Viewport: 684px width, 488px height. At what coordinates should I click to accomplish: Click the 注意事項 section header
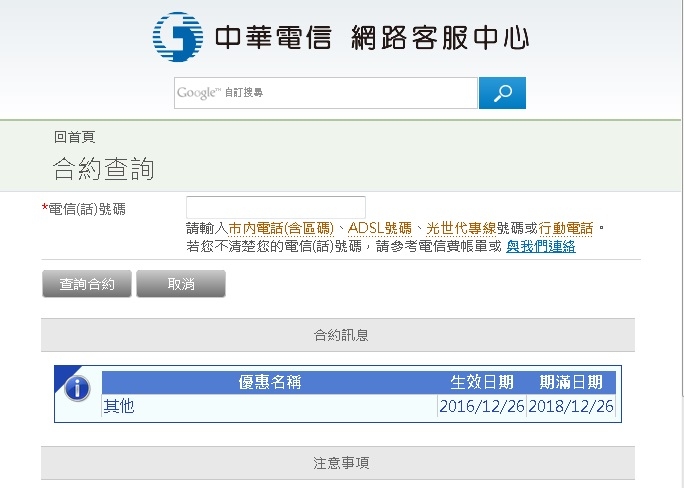point(338,463)
